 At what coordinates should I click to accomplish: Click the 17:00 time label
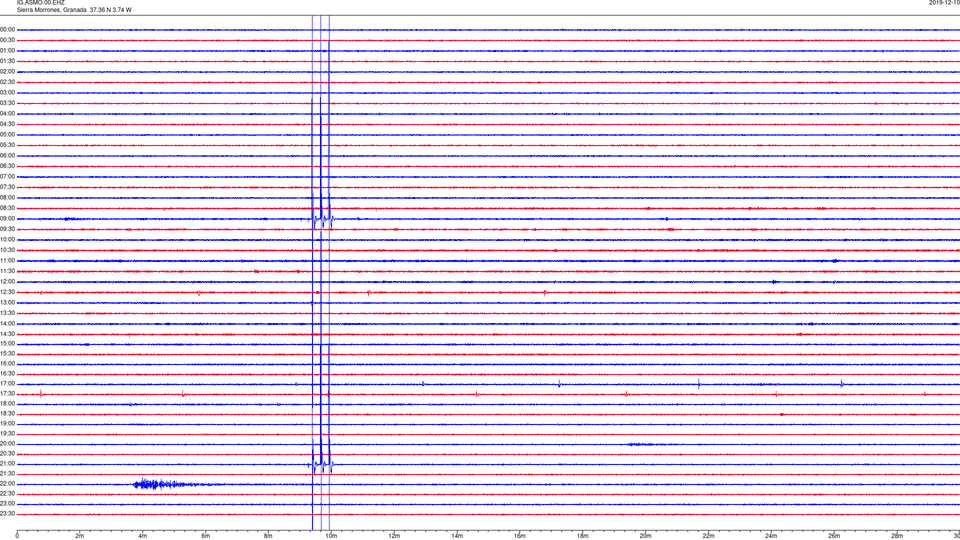coord(7,384)
